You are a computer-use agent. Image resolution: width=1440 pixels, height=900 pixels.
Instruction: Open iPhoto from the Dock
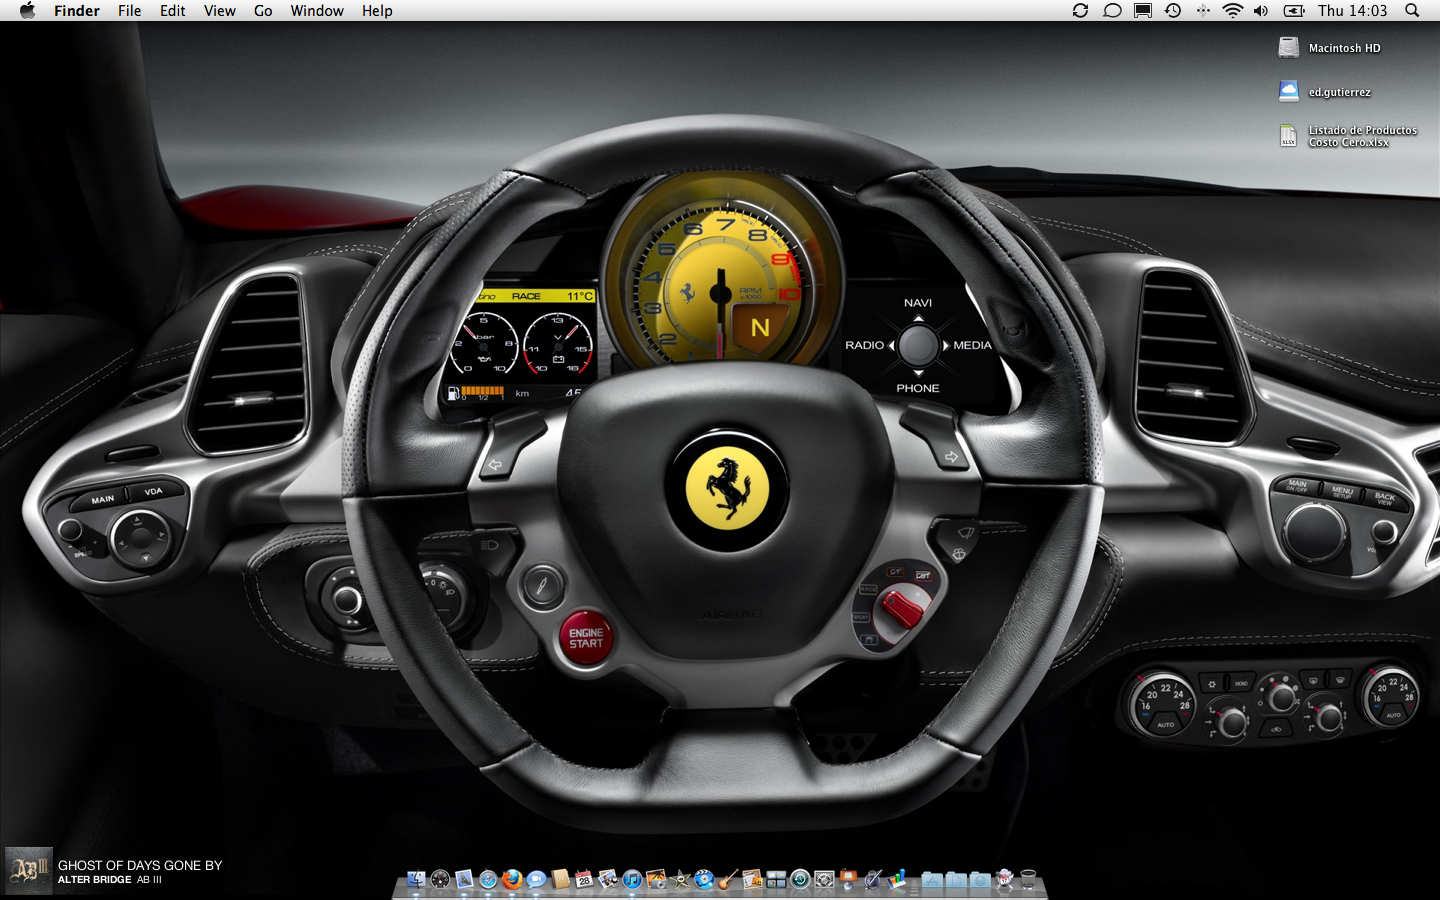tap(656, 879)
